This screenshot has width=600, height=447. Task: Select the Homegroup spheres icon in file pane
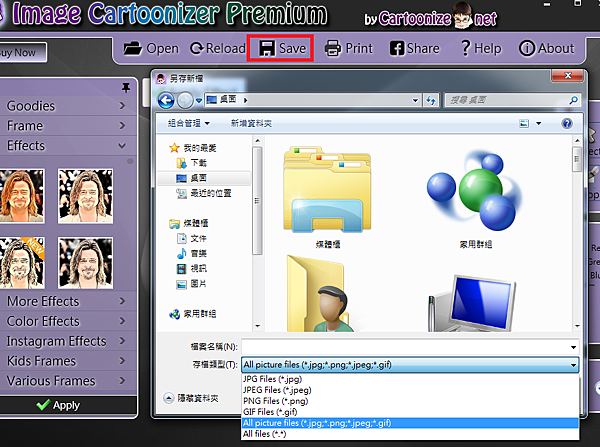[x=474, y=191]
